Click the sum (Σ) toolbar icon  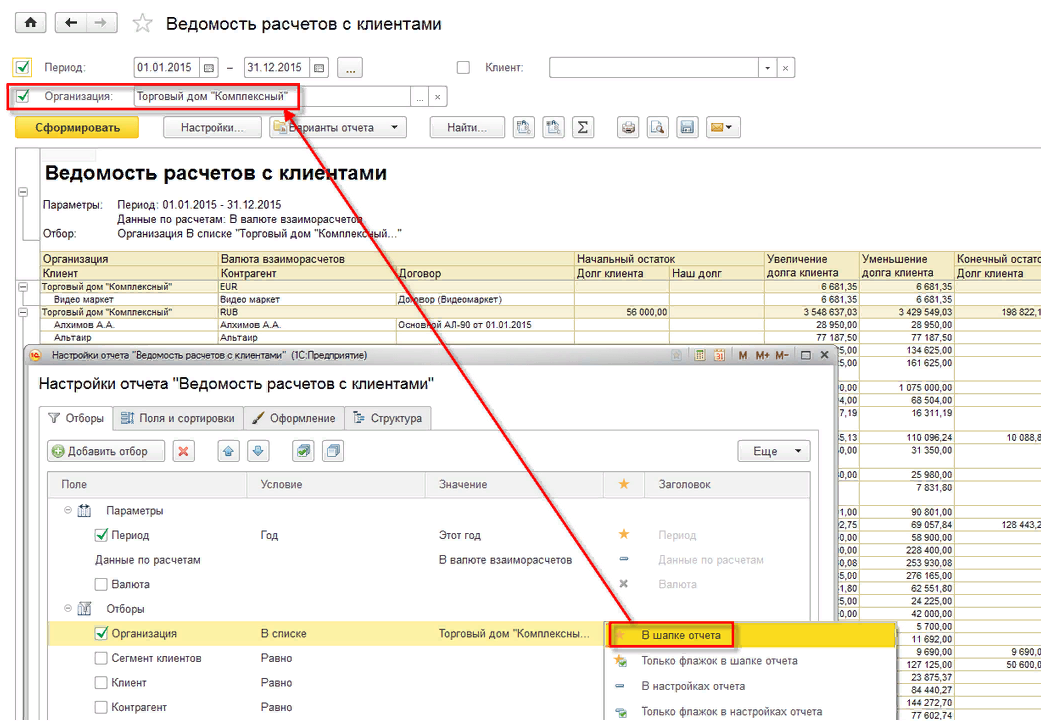click(x=583, y=127)
